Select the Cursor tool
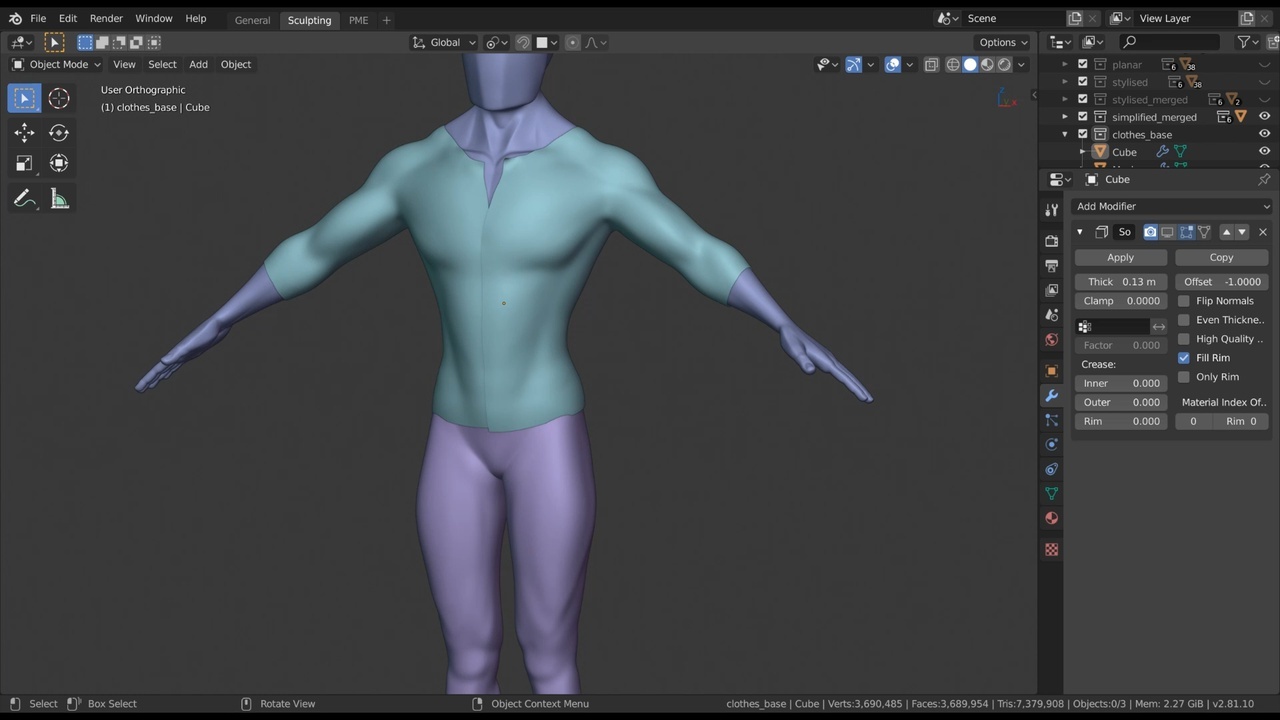Screen dimensions: 1280x720 pyautogui.click(x=59, y=98)
